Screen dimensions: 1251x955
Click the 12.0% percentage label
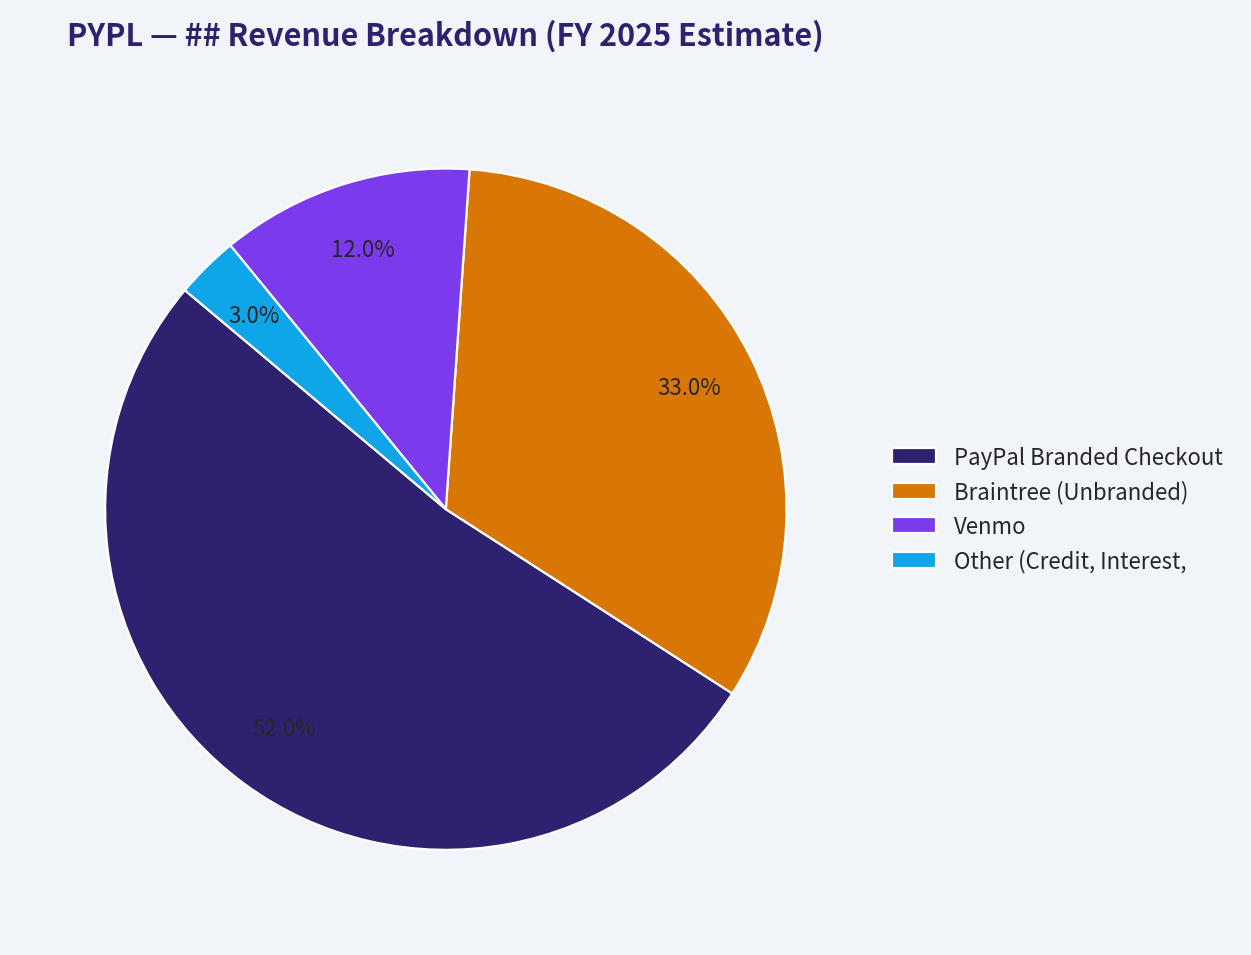[363, 249]
